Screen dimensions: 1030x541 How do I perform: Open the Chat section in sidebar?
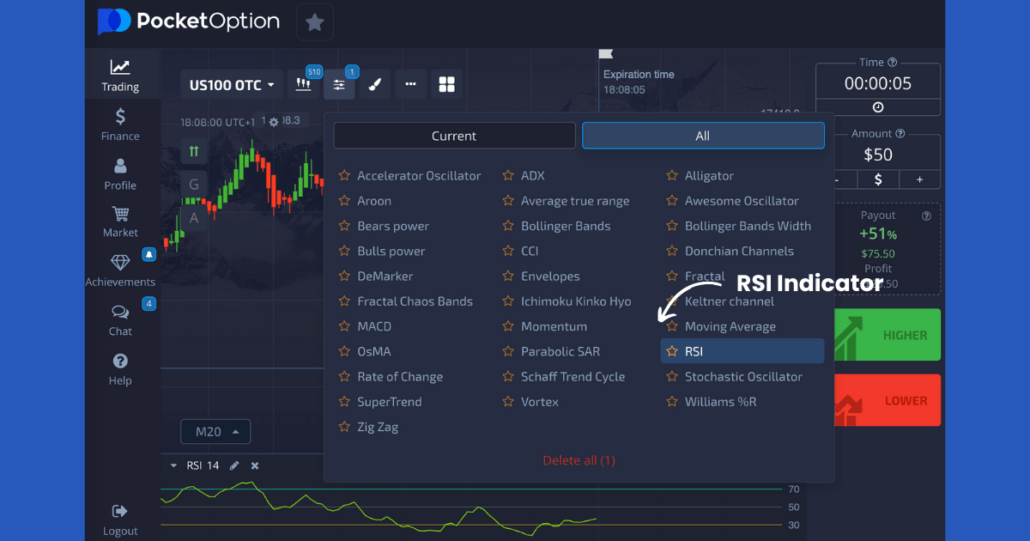click(120, 320)
